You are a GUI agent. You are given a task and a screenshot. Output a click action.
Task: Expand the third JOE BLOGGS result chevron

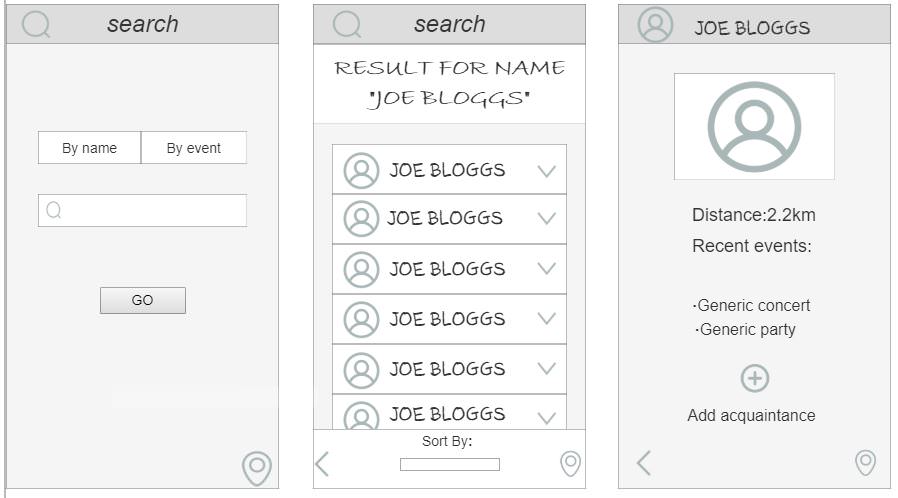point(547,268)
